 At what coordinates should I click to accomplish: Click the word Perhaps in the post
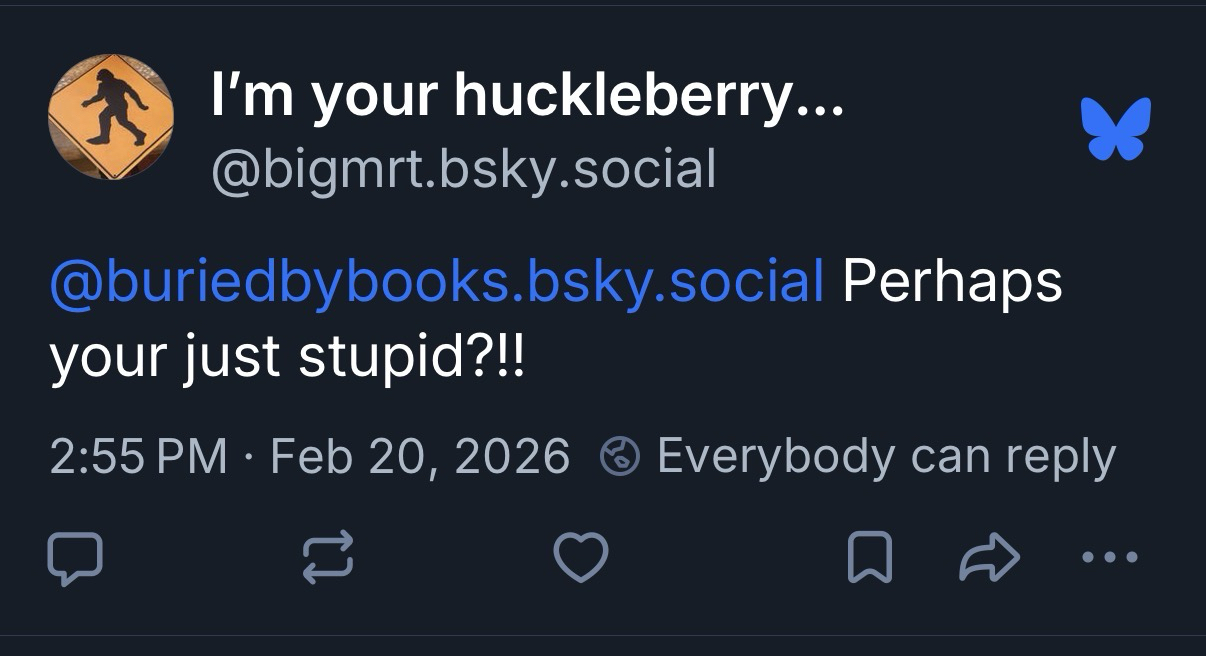click(x=951, y=282)
